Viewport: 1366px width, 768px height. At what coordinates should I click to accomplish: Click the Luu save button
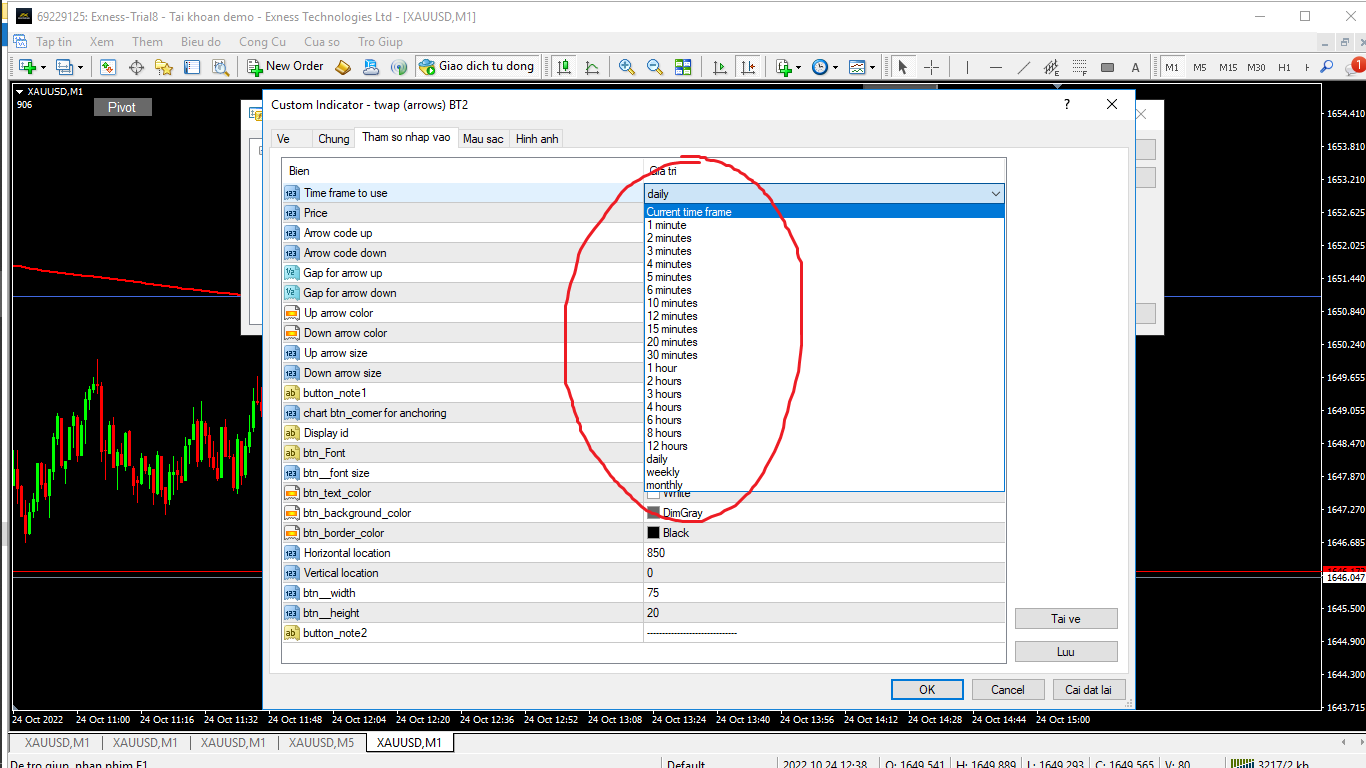pos(1066,651)
